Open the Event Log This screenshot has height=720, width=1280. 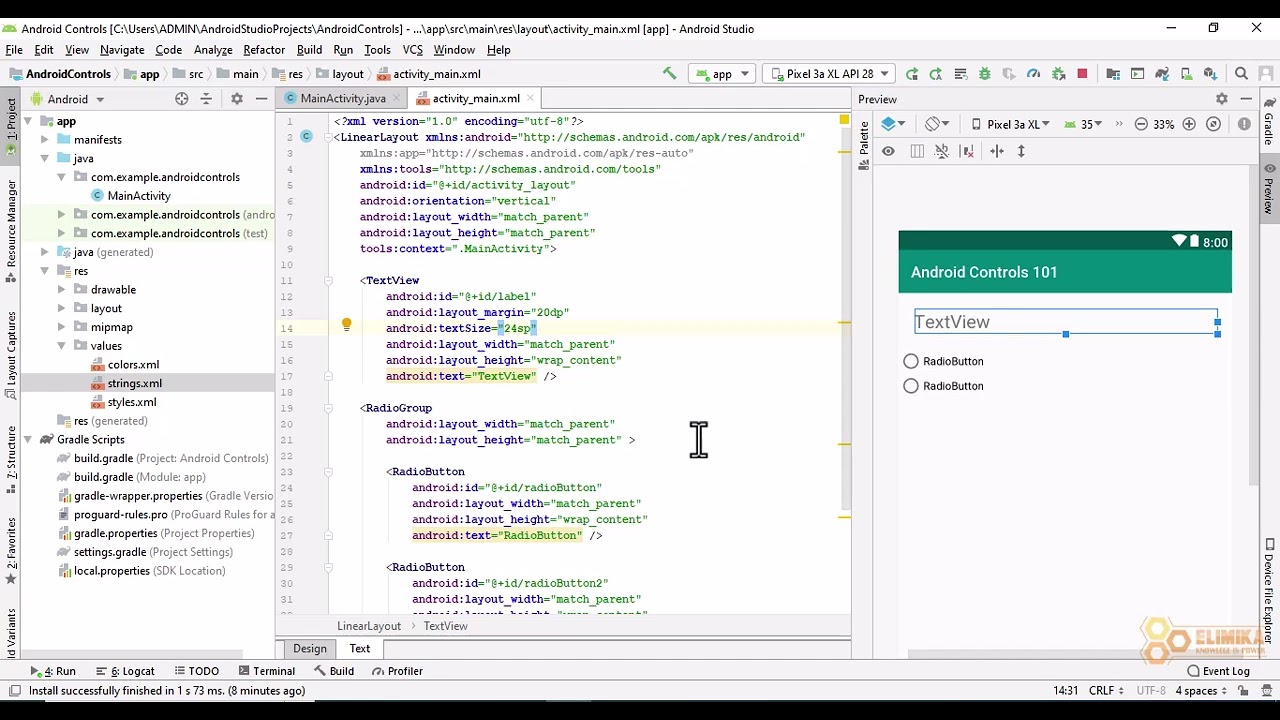pyautogui.click(x=1219, y=671)
